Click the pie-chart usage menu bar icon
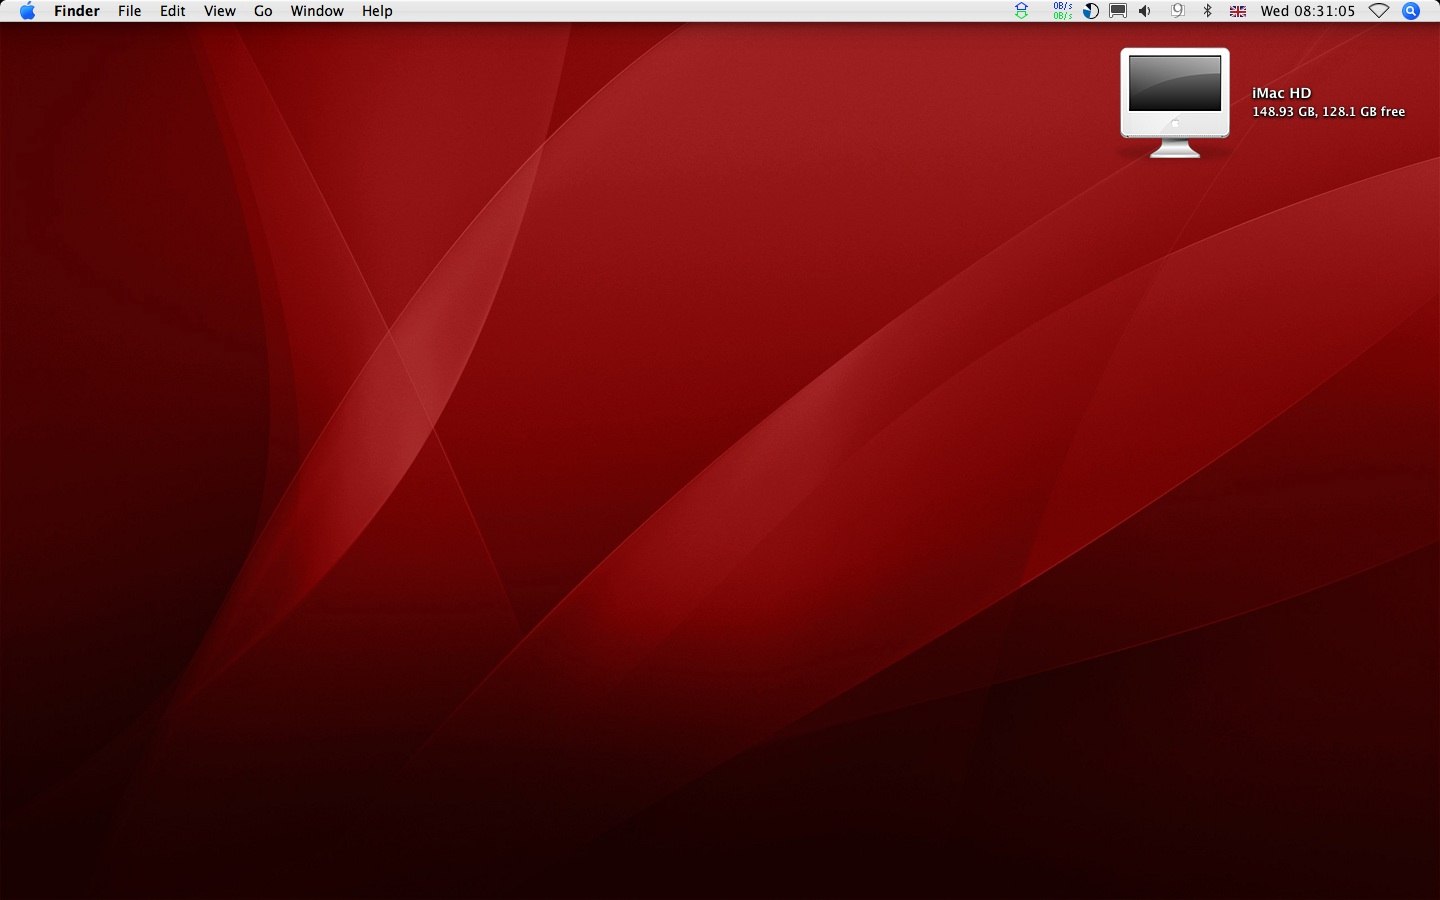 click(1091, 11)
